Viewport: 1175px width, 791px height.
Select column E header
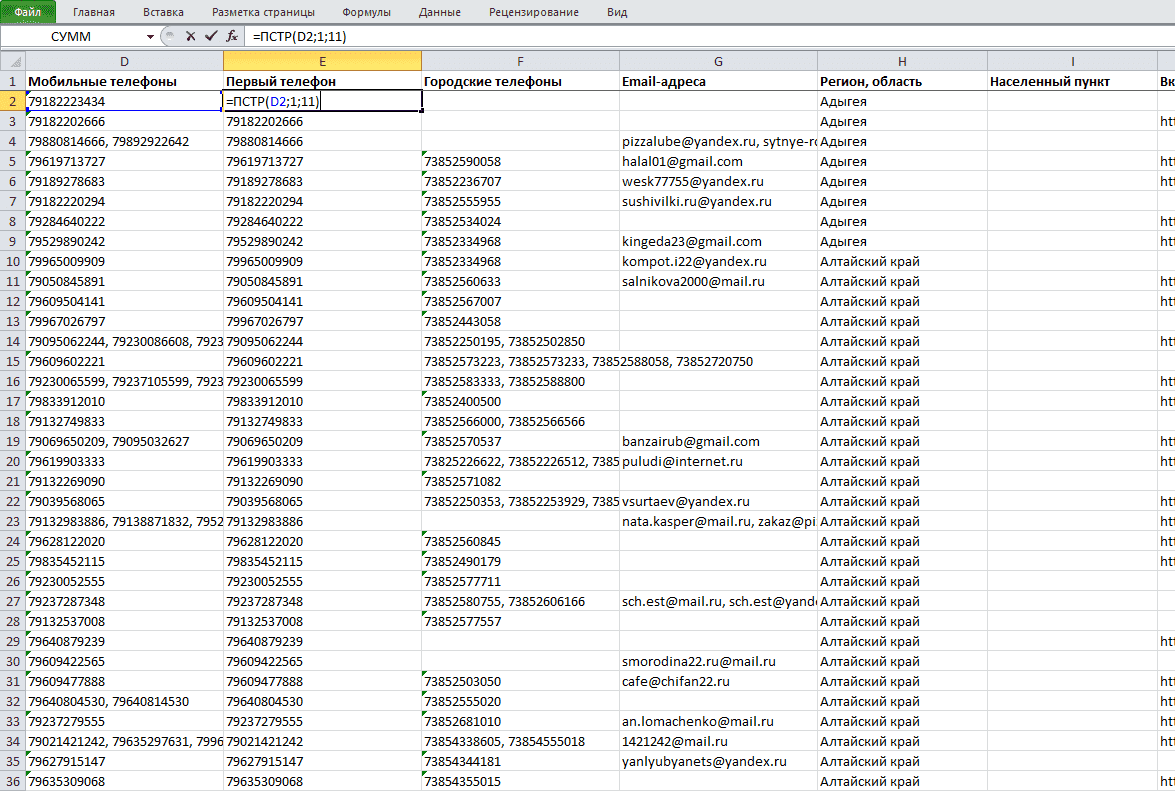[322, 61]
